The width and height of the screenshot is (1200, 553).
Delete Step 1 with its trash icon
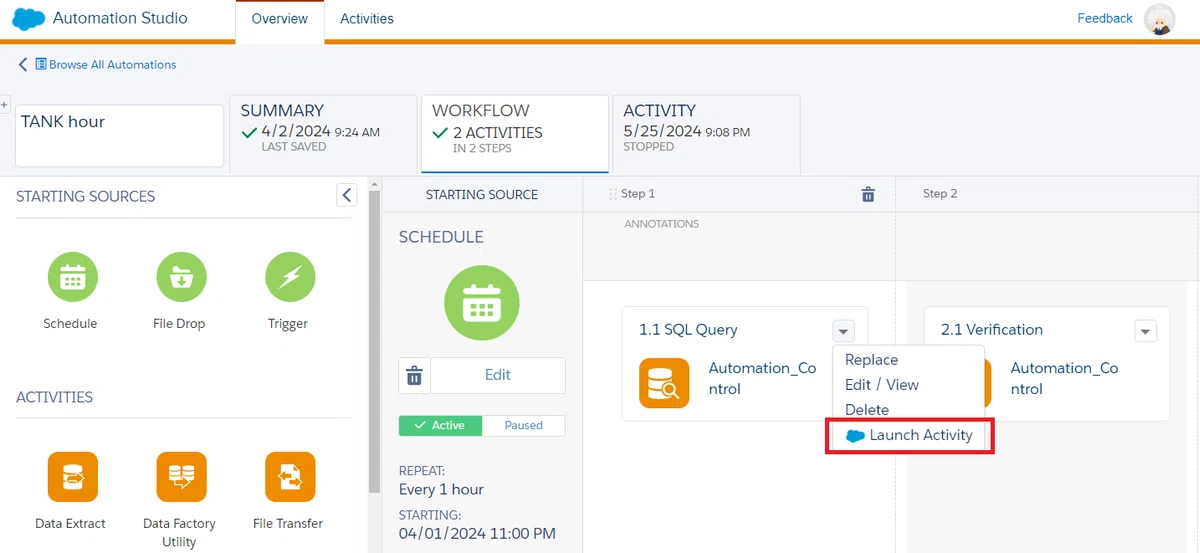[x=868, y=194]
